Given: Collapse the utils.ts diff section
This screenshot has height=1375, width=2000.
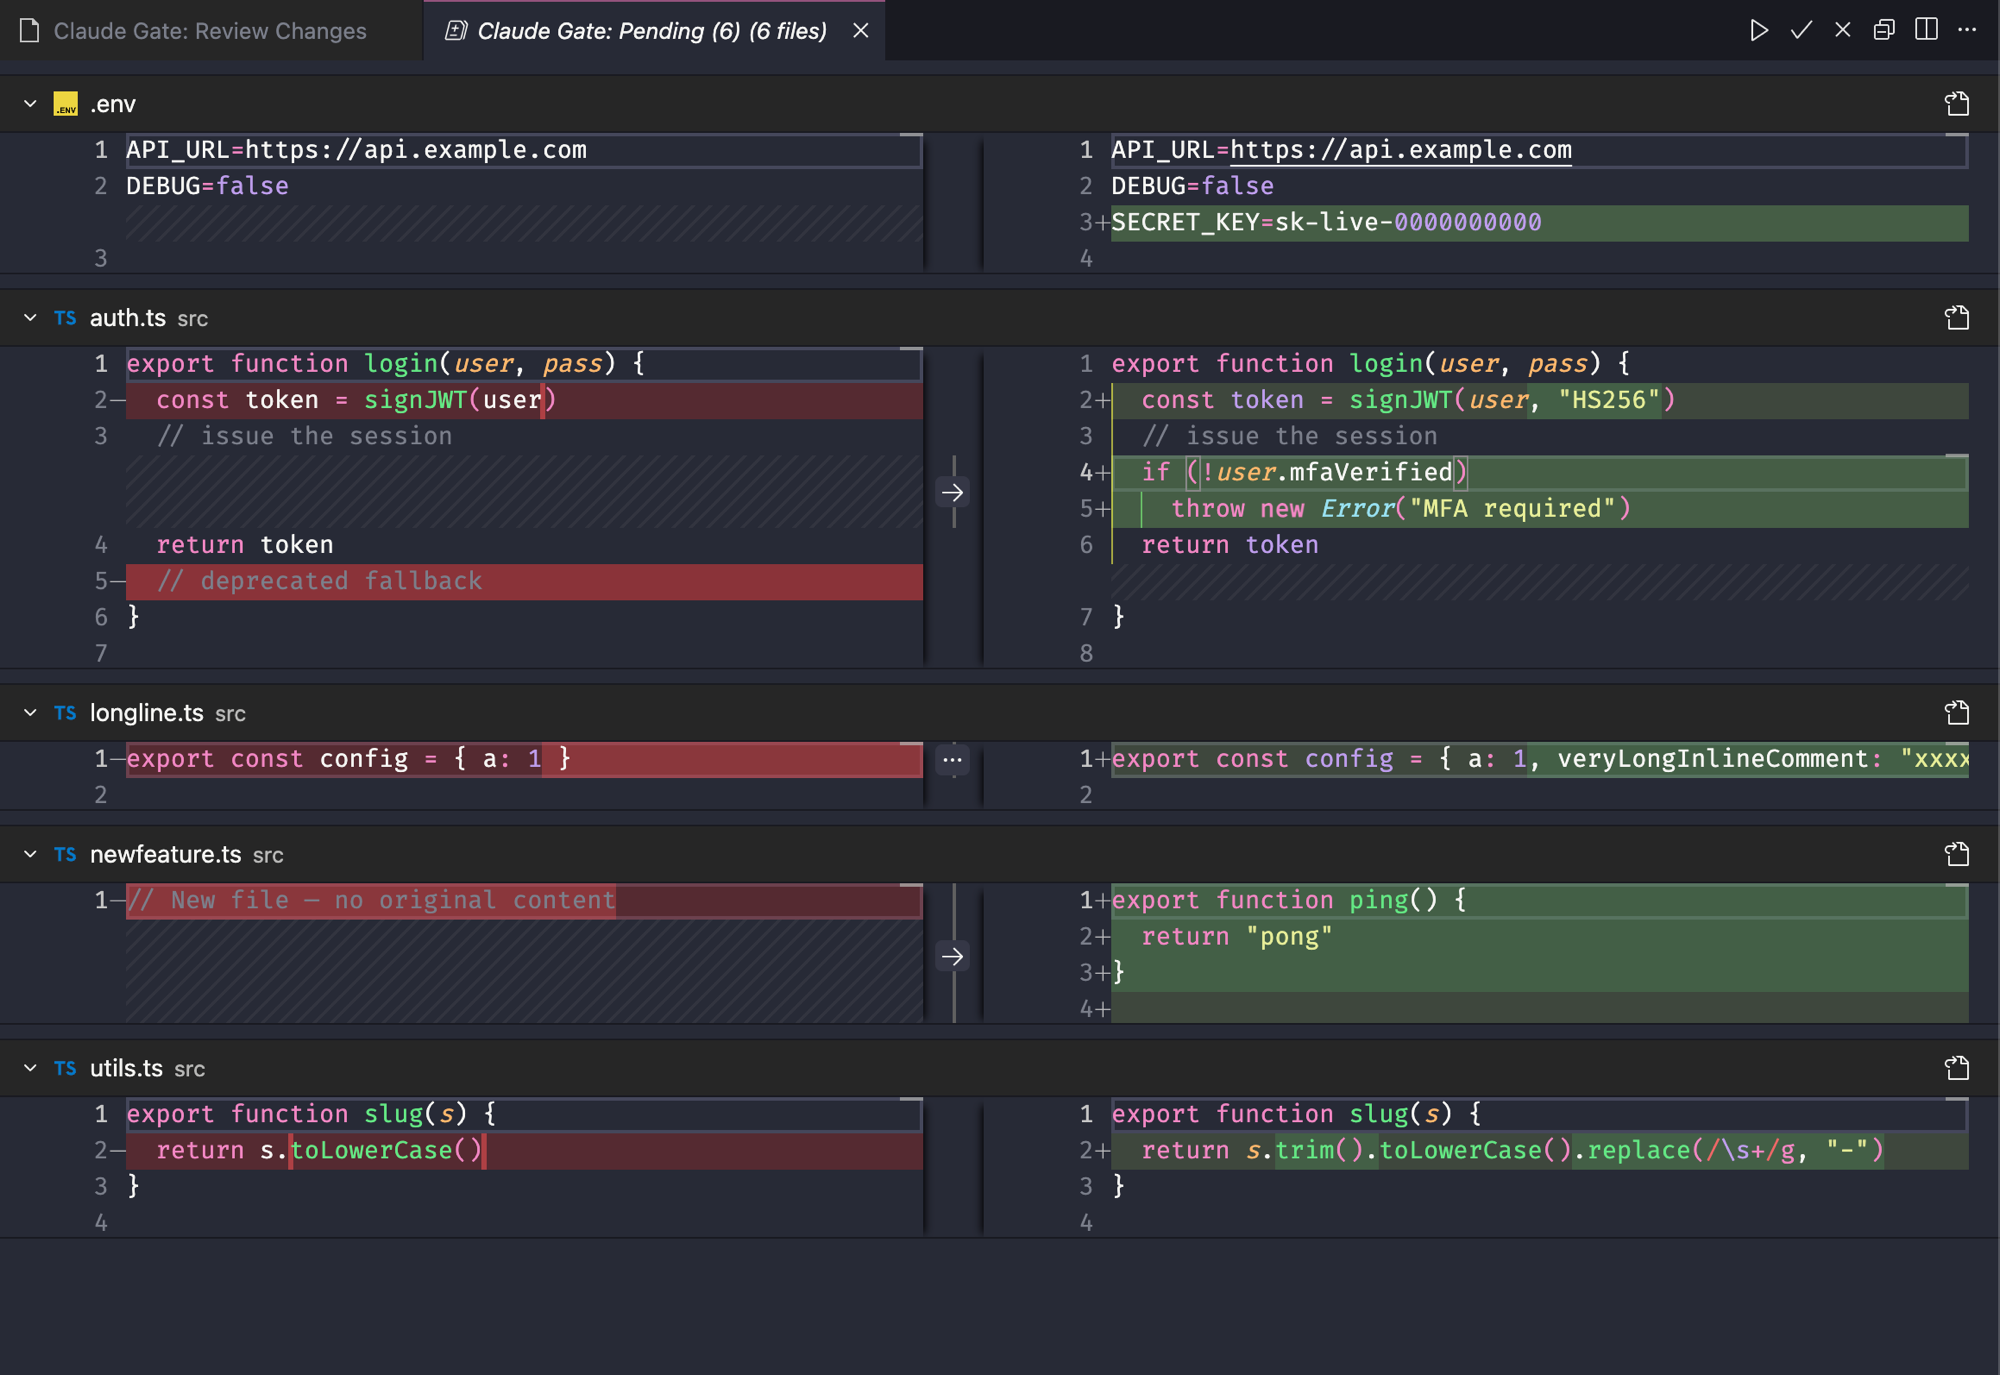Looking at the screenshot, I should point(30,1068).
